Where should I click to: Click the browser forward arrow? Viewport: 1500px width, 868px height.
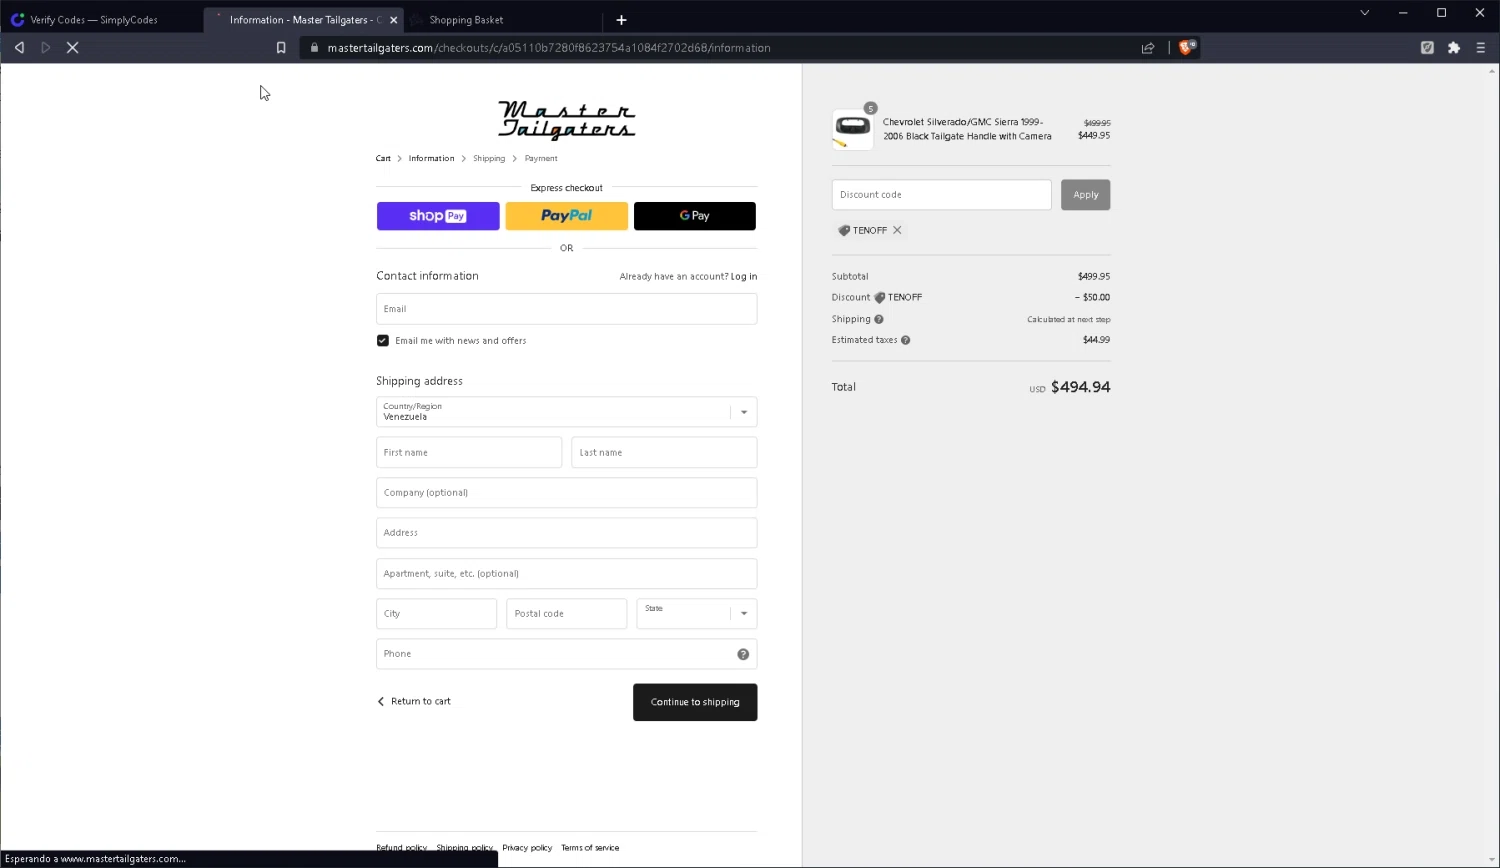pos(46,47)
